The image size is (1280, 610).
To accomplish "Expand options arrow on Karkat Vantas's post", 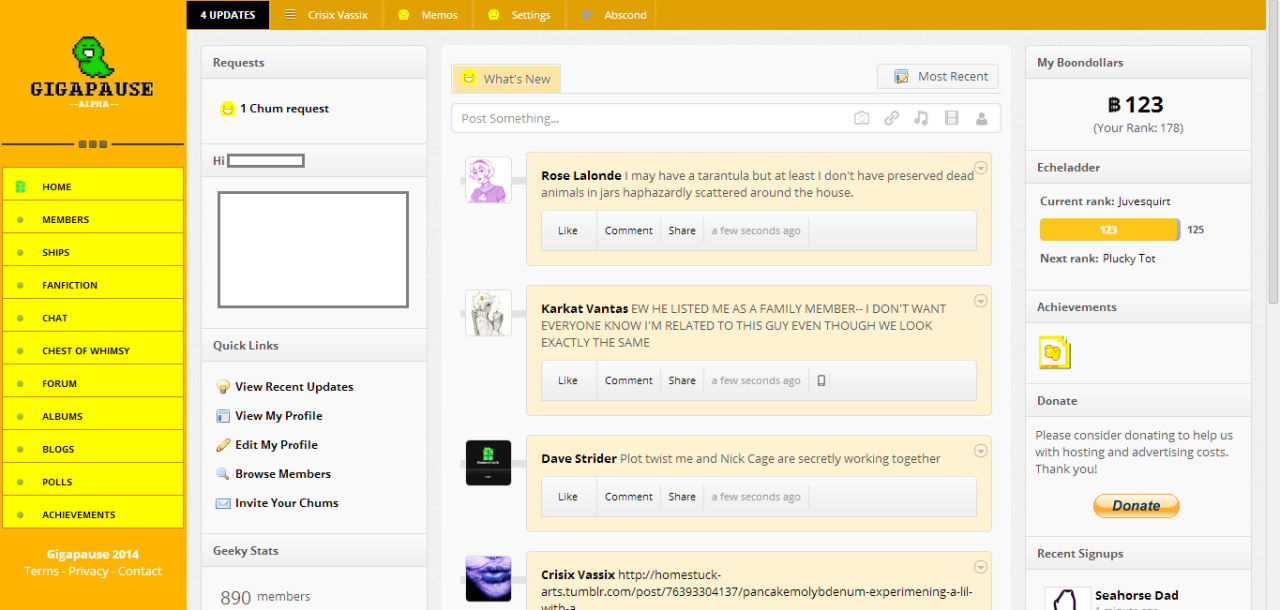I will pyautogui.click(x=981, y=301).
